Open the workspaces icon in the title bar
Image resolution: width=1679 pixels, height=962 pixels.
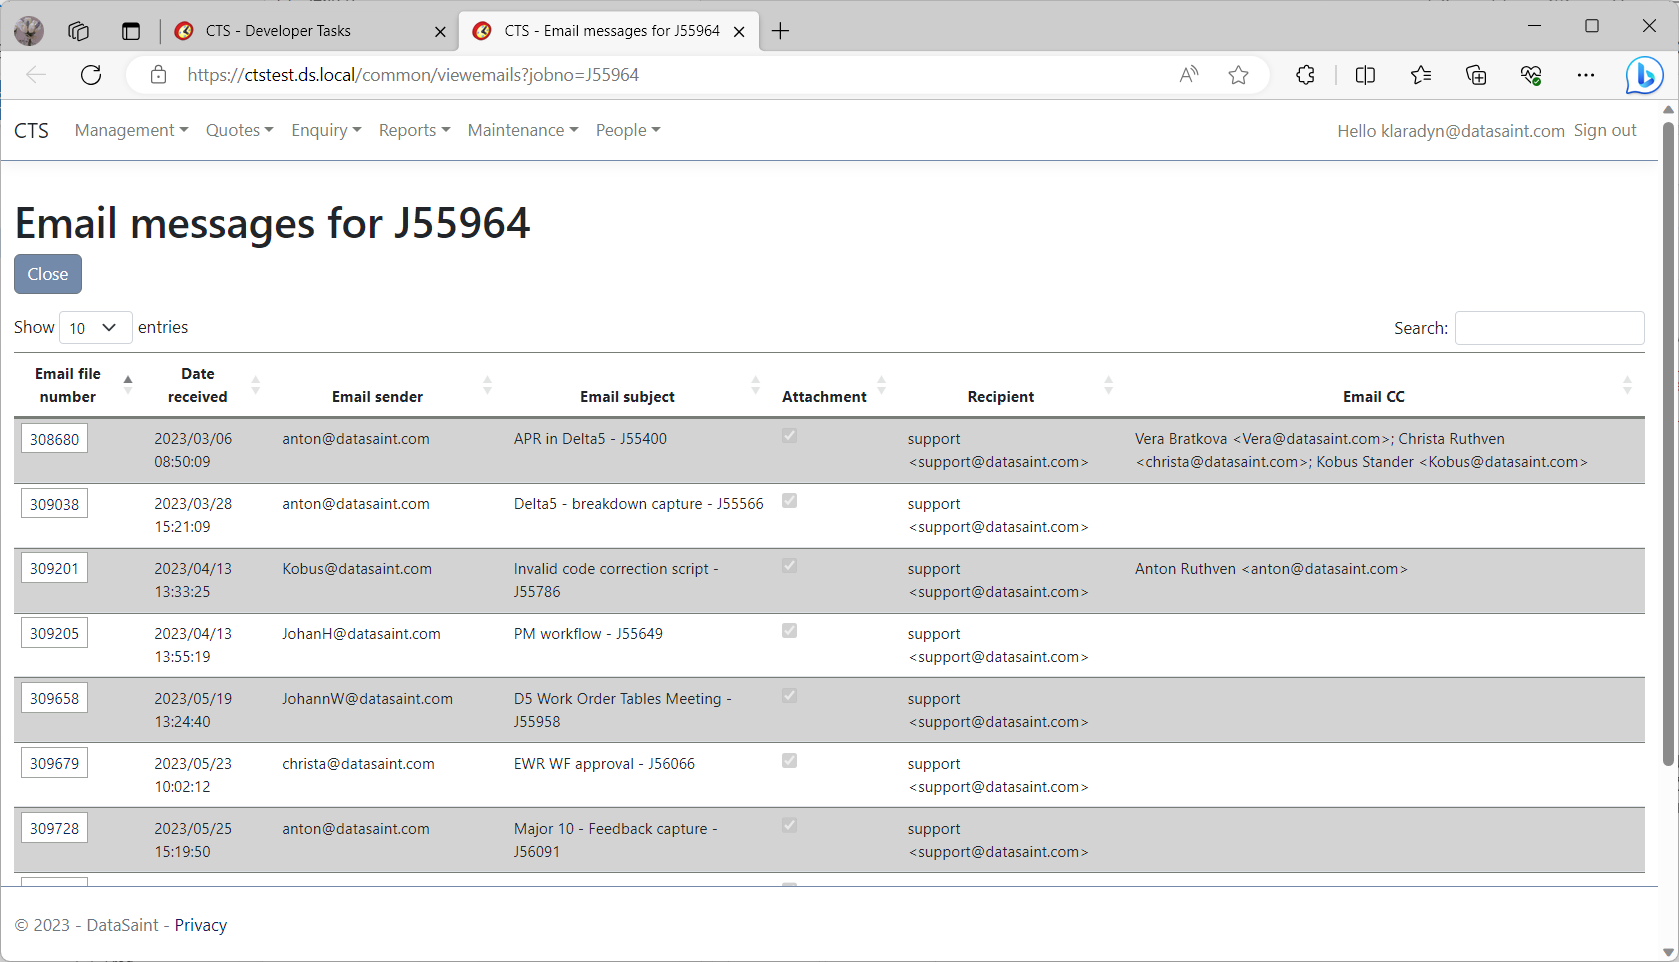click(x=79, y=31)
